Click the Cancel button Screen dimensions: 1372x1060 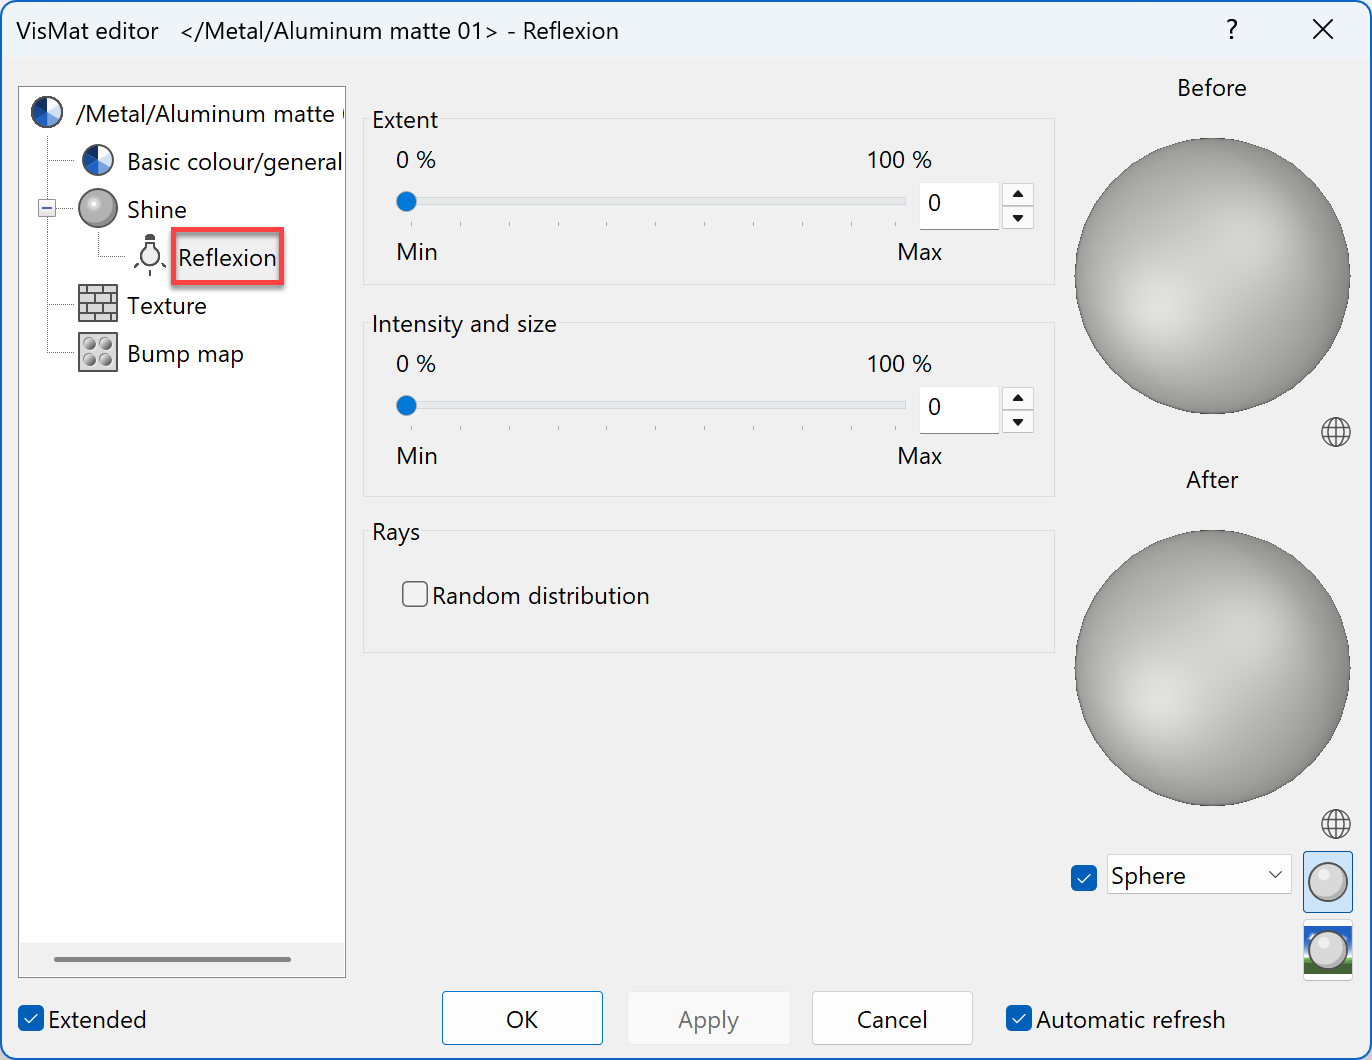(x=891, y=1018)
